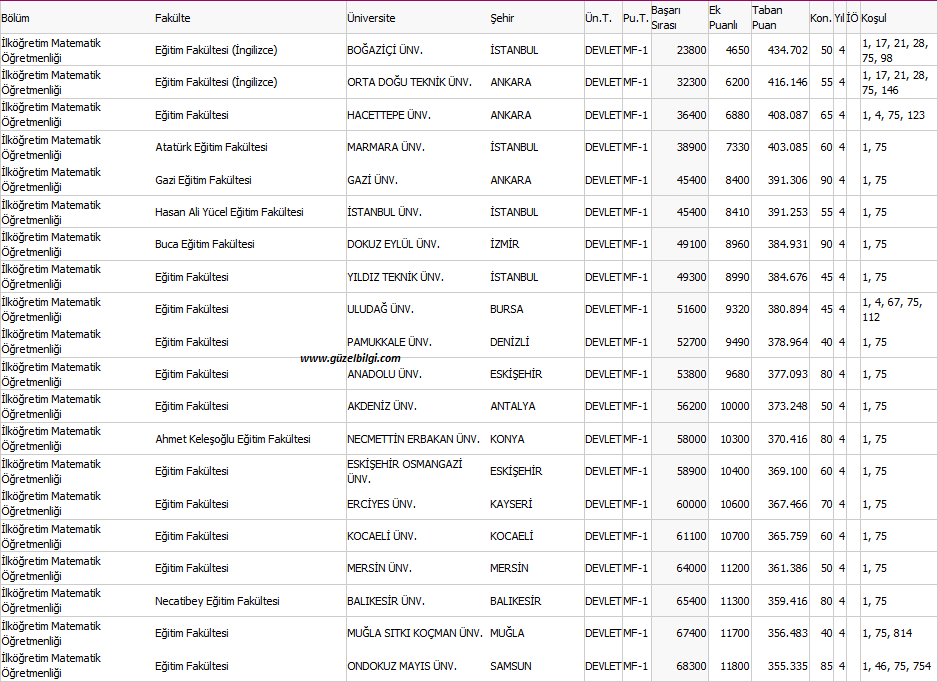Click the 434.702 base score cell

787,50
